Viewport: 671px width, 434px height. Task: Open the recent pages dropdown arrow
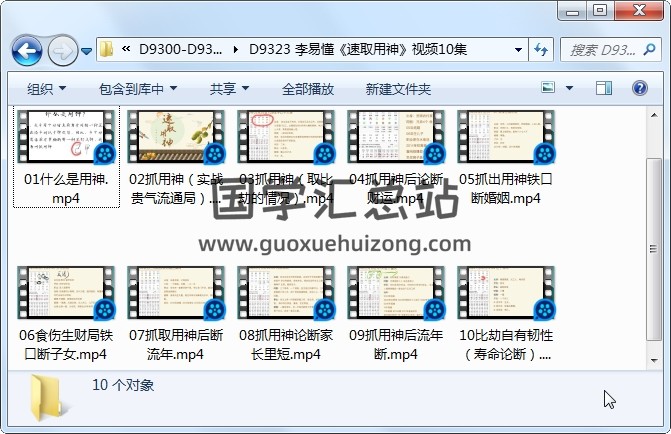tap(86, 50)
